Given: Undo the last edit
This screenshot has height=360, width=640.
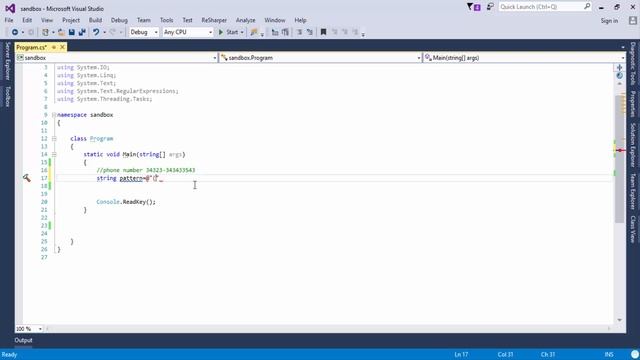Looking at the screenshot, I should coord(96,32).
